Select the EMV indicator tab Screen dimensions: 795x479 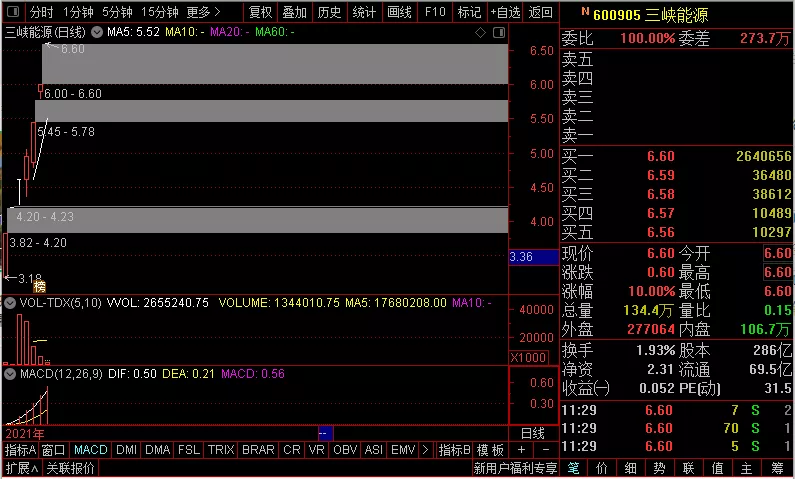(x=403, y=450)
